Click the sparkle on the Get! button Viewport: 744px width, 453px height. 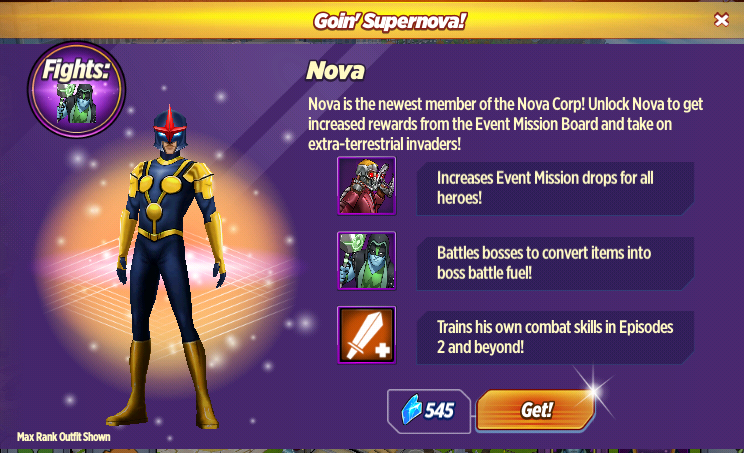click(x=594, y=391)
